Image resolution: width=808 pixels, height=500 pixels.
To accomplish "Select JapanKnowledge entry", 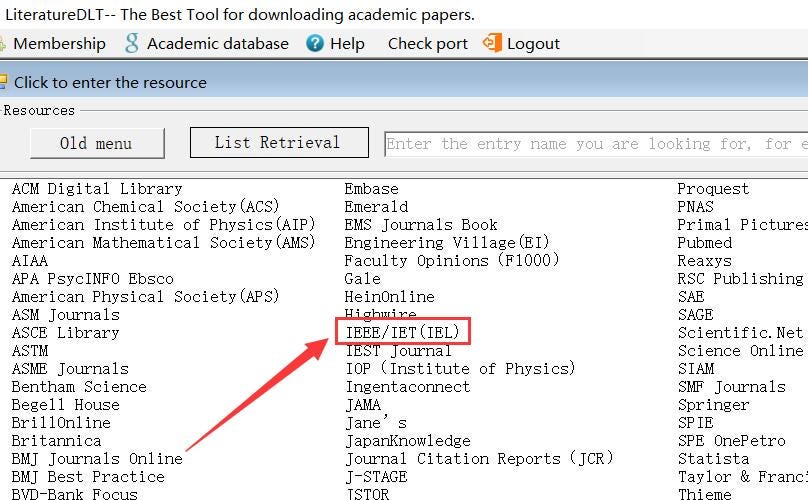I will (x=408, y=441).
